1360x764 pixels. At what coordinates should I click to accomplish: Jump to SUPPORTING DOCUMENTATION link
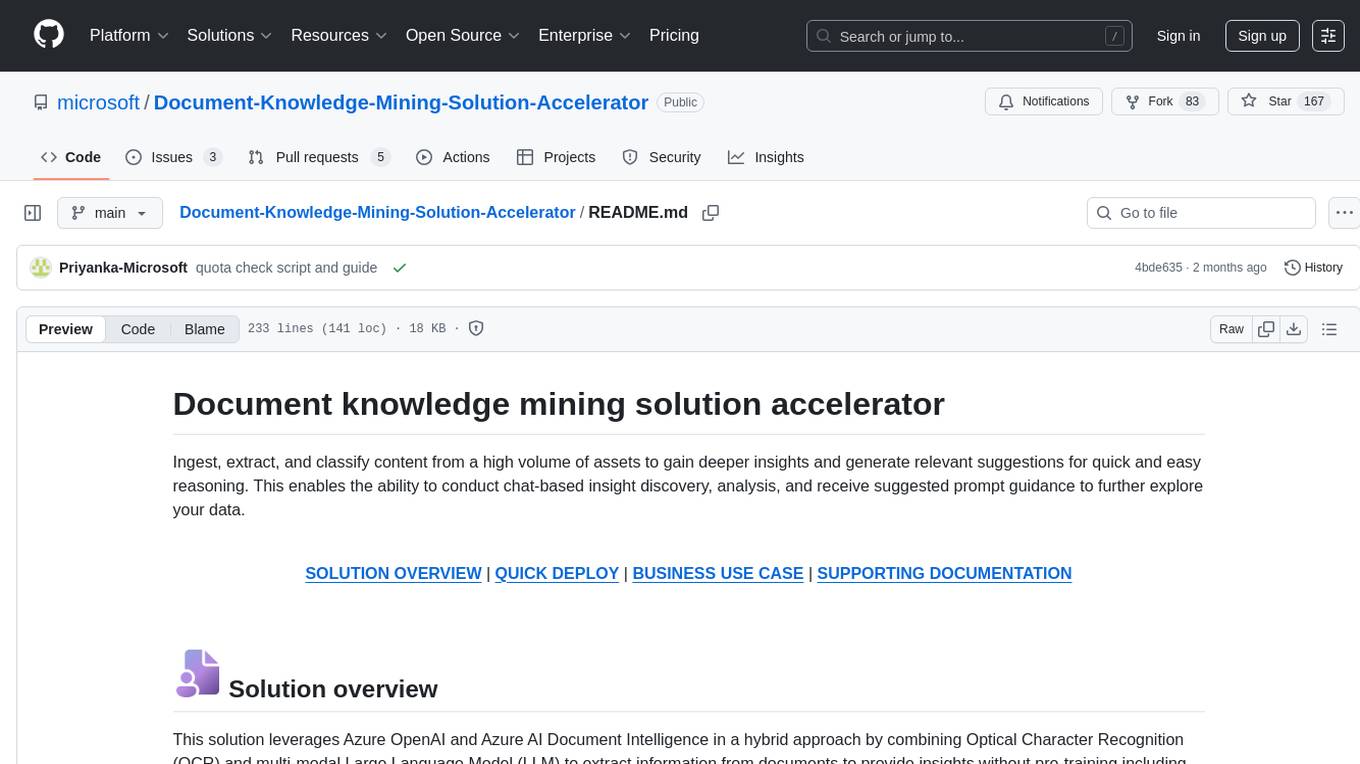[x=944, y=573]
